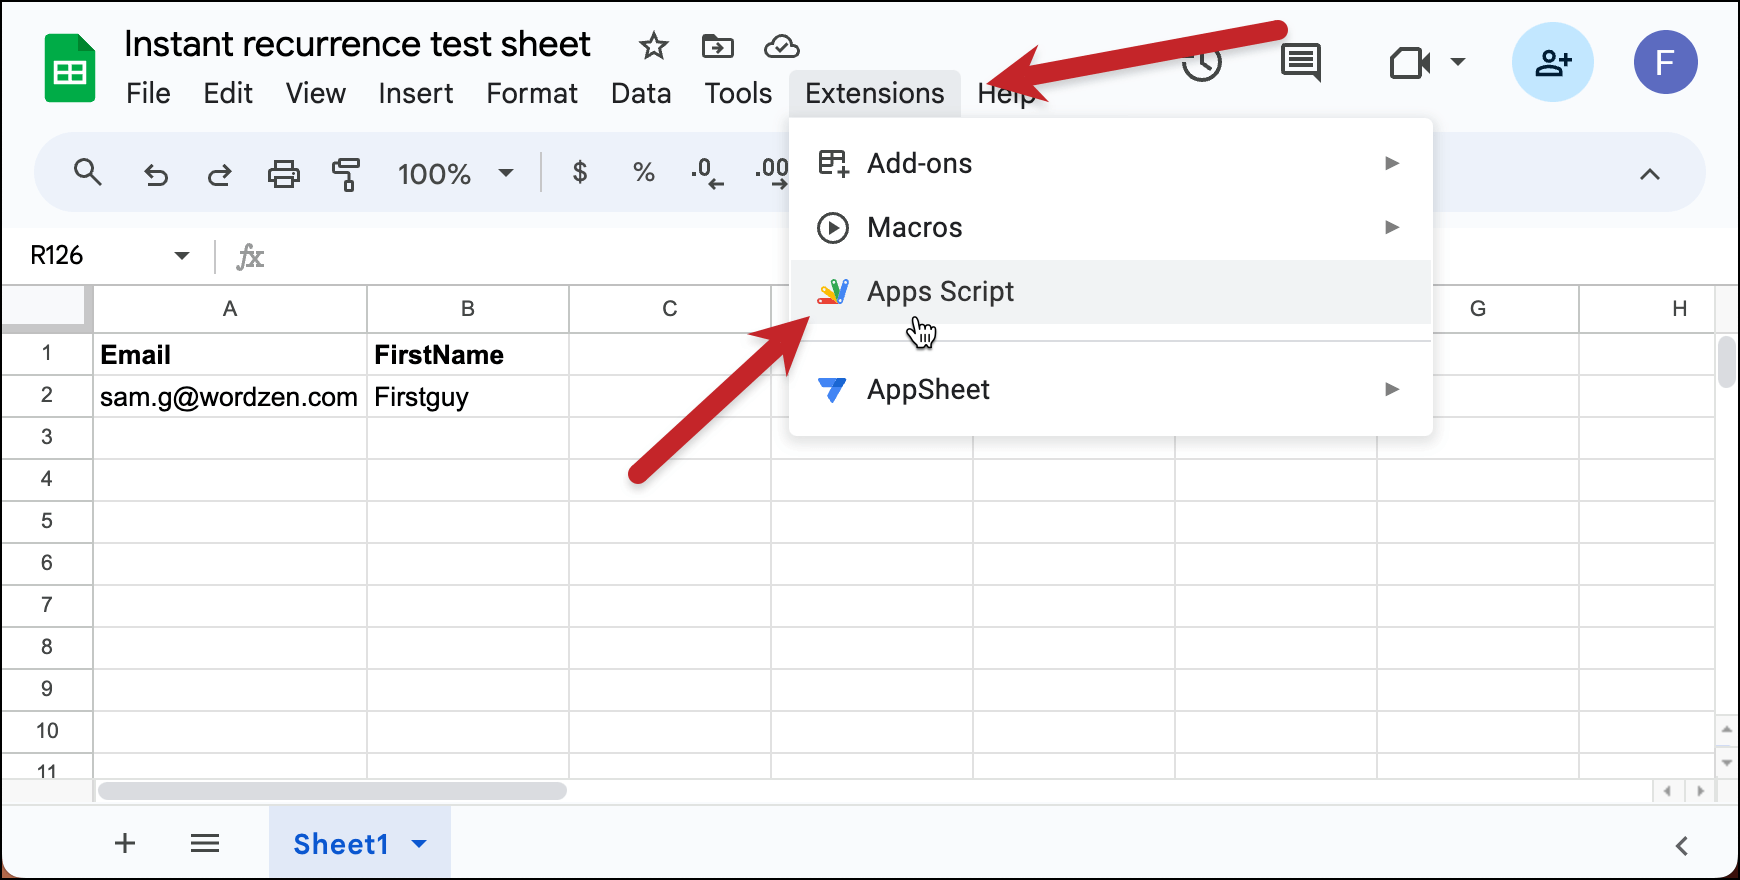Open the comments panel icon
The width and height of the screenshot is (1740, 880).
coord(1301,63)
